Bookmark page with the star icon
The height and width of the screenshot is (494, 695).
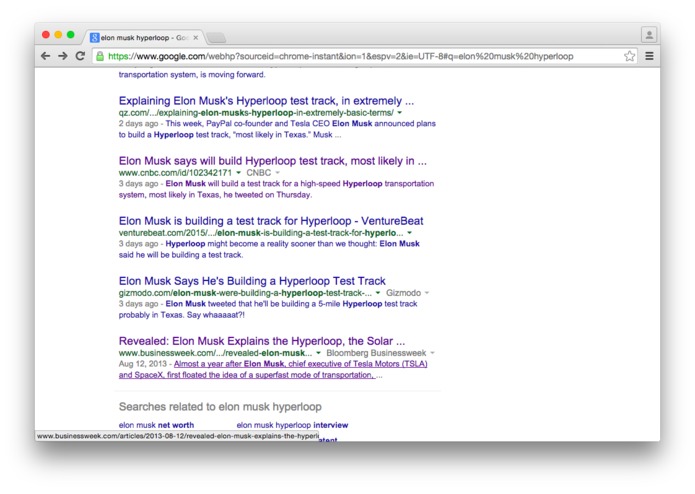pyautogui.click(x=629, y=56)
